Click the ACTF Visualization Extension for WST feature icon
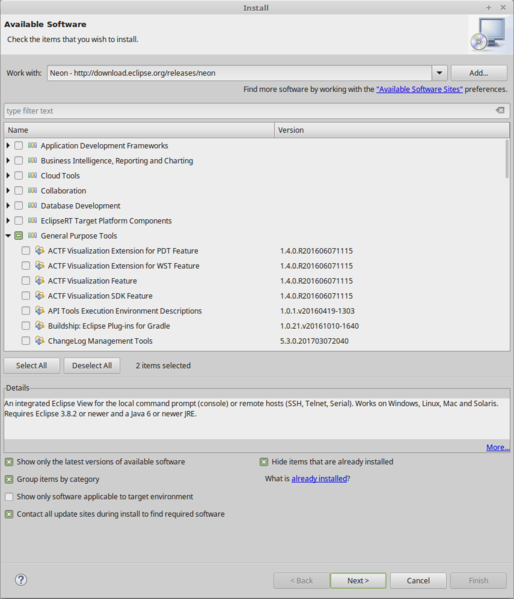The height and width of the screenshot is (599, 514). click(x=40, y=266)
